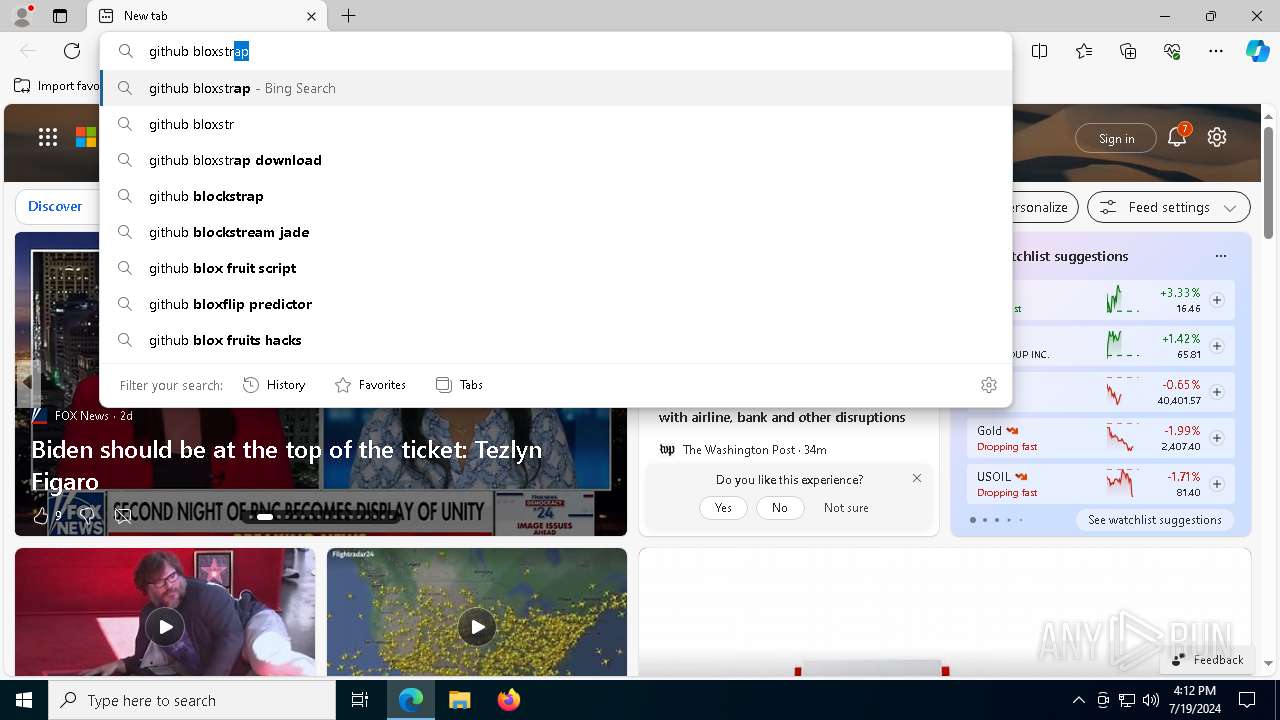
Task: Choose the 'github bloxstrap - Bing Search' suggestion
Action: [556, 88]
